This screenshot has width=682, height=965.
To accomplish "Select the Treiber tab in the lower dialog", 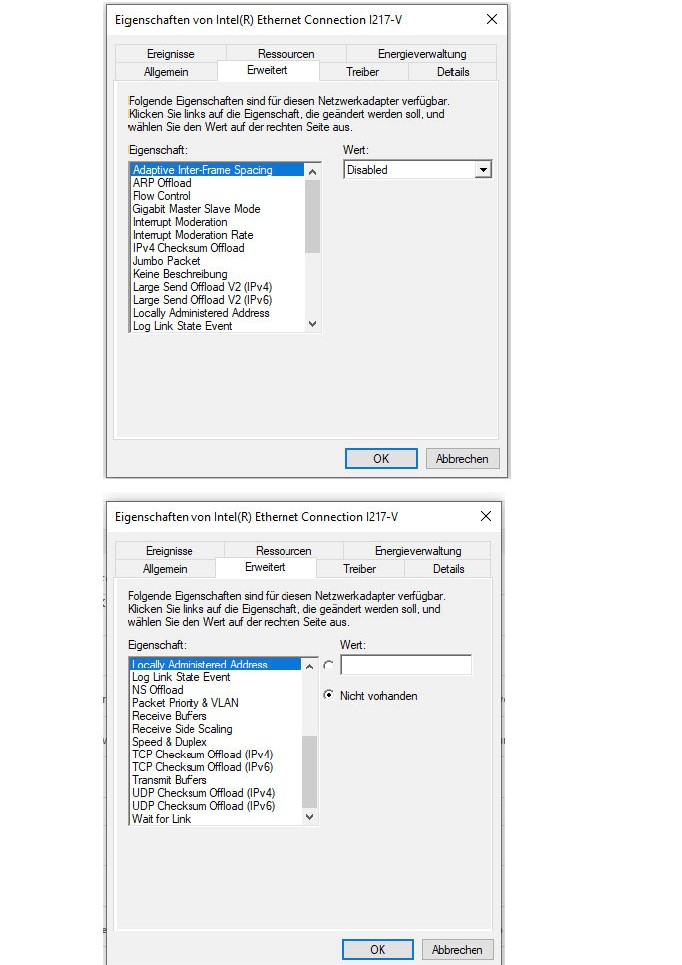I will tap(359, 569).
